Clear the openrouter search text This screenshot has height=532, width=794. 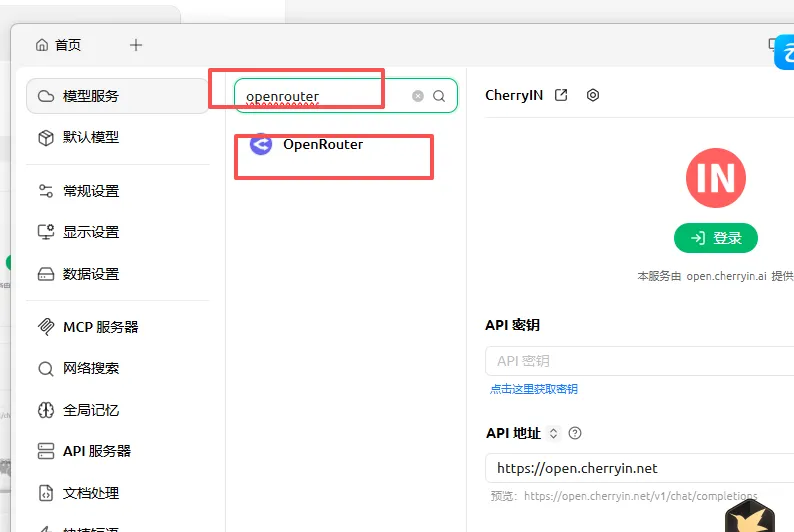click(x=418, y=96)
